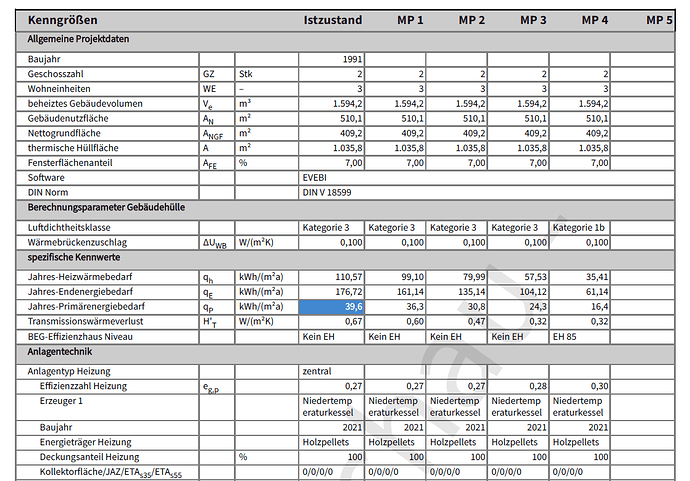The height and width of the screenshot is (481, 690).
Task: Click the highlighted 39,6 primary energy cell
Action: [x=332, y=305]
